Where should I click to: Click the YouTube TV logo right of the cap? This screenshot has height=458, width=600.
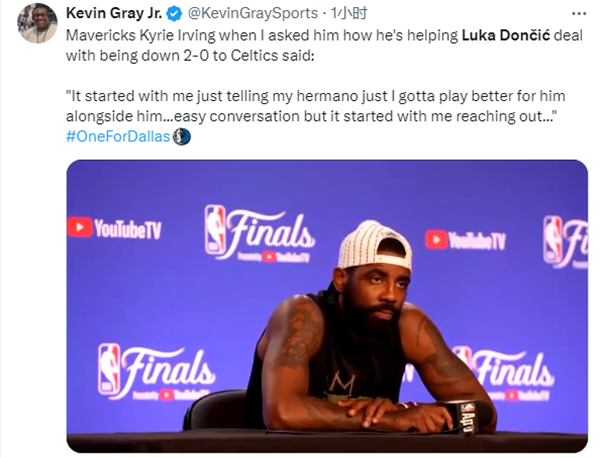[464, 239]
